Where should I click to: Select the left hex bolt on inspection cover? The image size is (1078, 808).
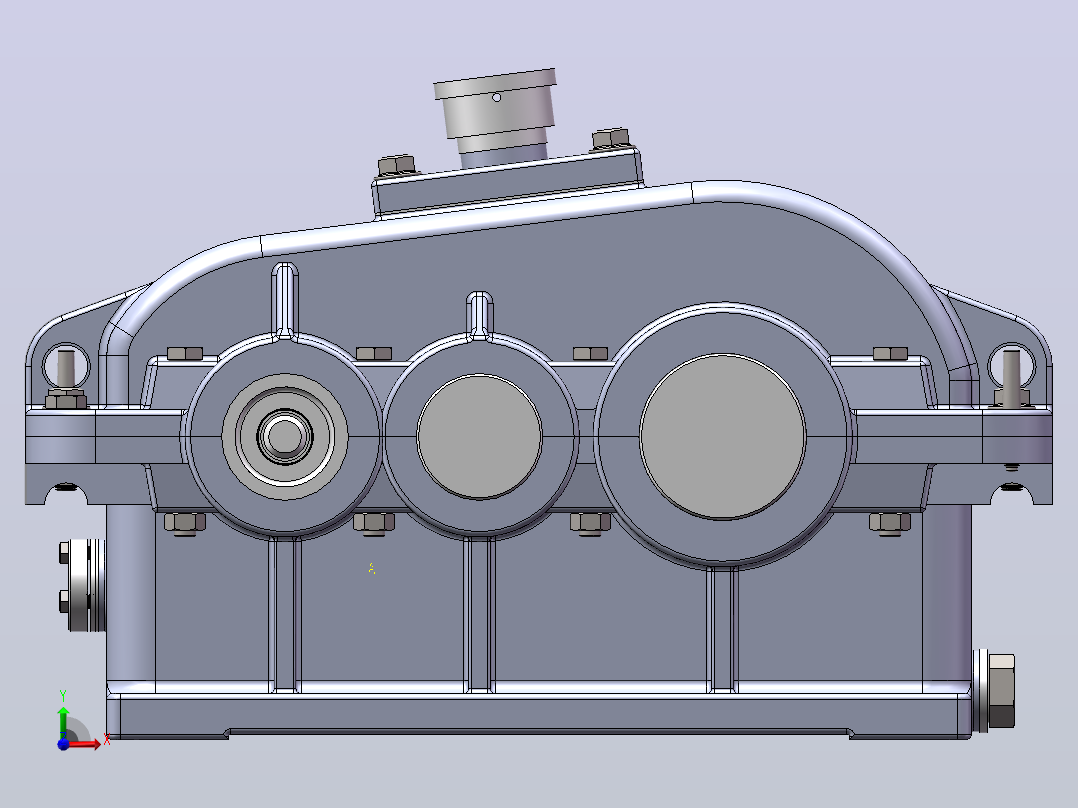coord(397,166)
